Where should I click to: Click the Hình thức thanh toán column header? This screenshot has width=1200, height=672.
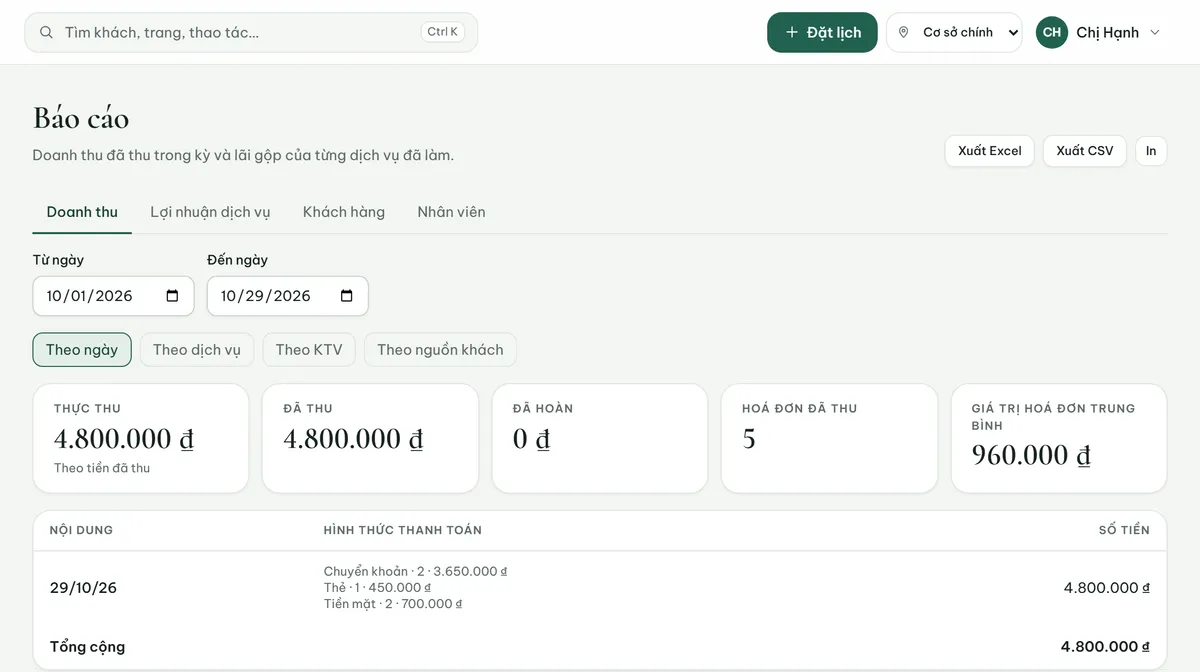coord(402,530)
